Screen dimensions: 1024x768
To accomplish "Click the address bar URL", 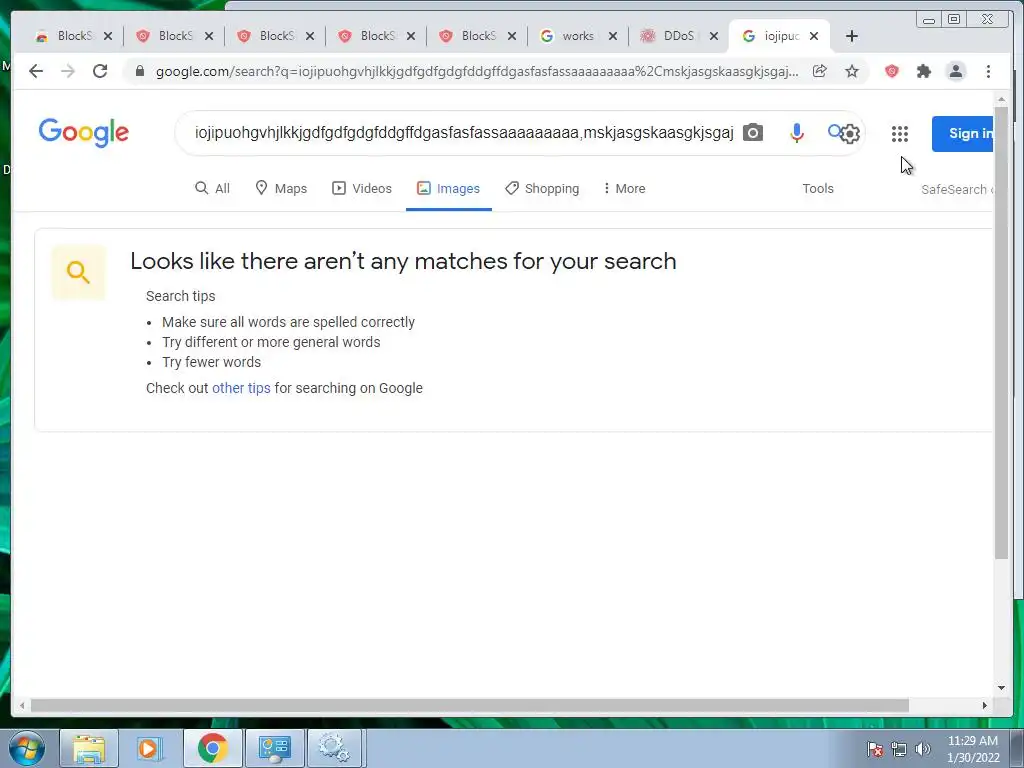I will (477, 71).
